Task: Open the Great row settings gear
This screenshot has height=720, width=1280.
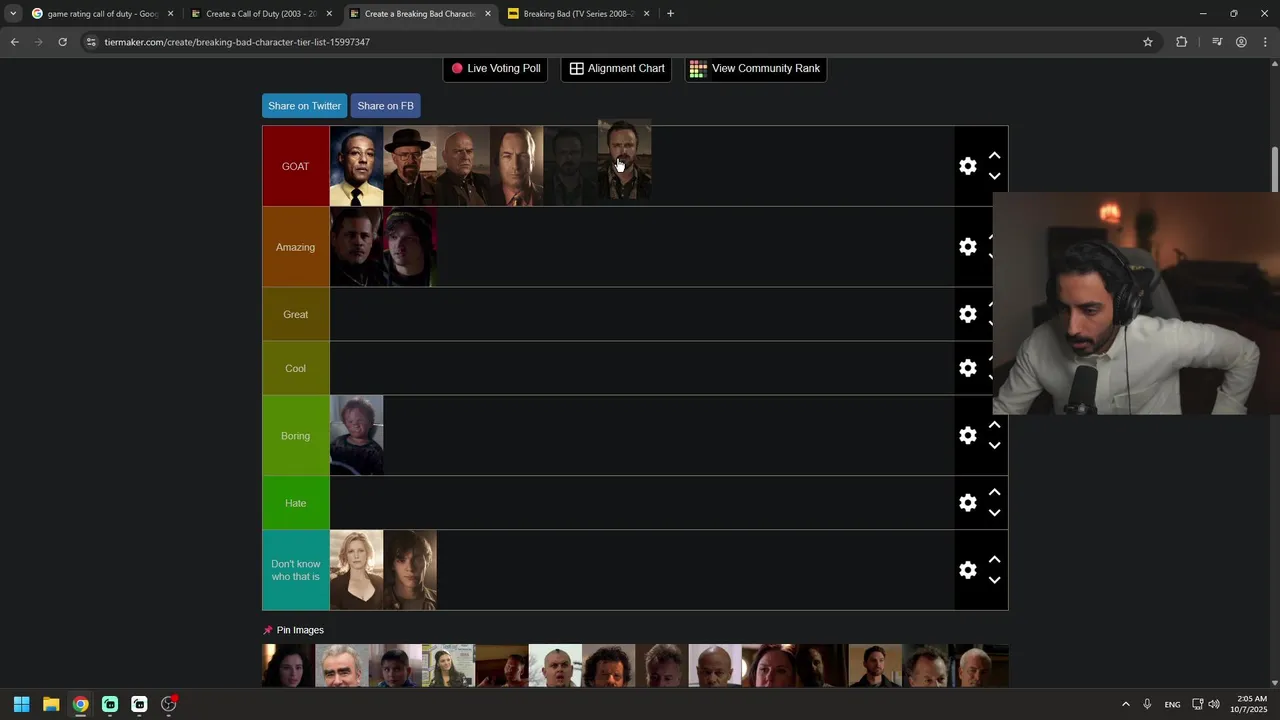Action: tap(967, 314)
